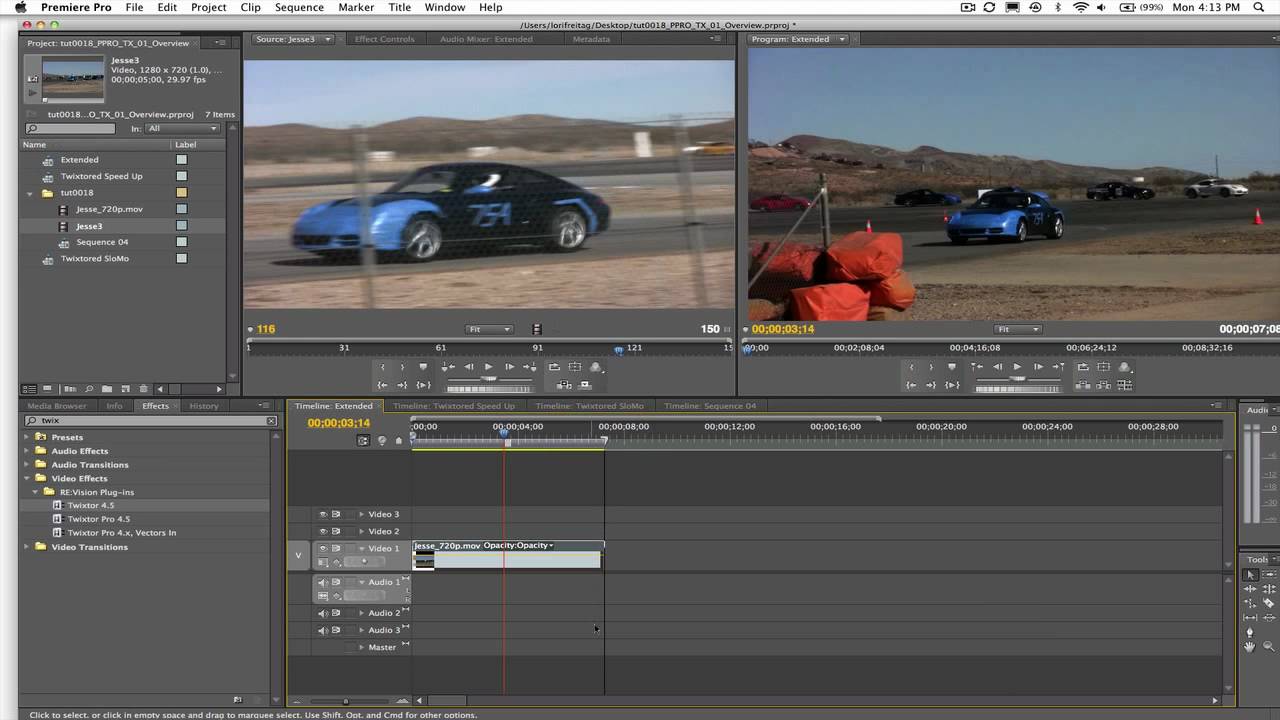Choose the Pen tool in Tools panel
This screenshot has height=720, width=1280.
(x=1249, y=632)
